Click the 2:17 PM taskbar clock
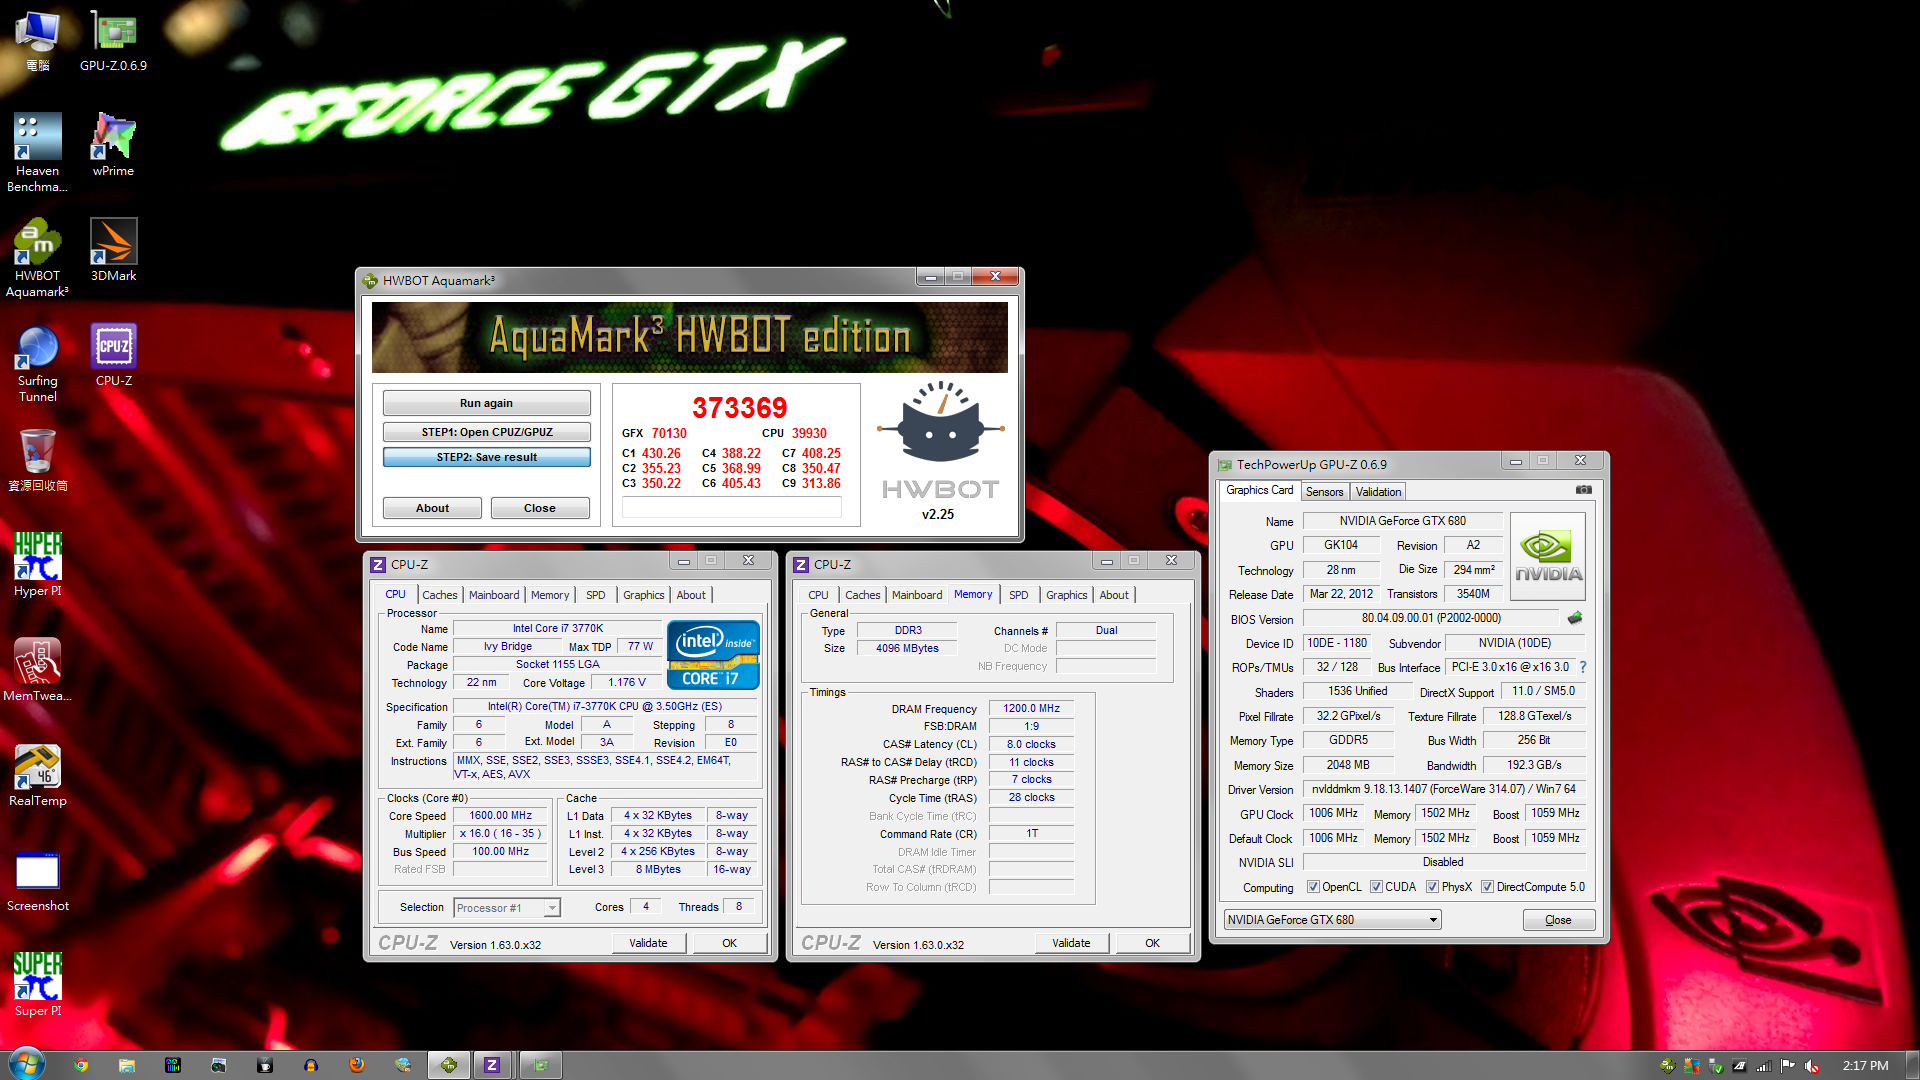This screenshot has height=1080, width=1920. [1865, 1066]
